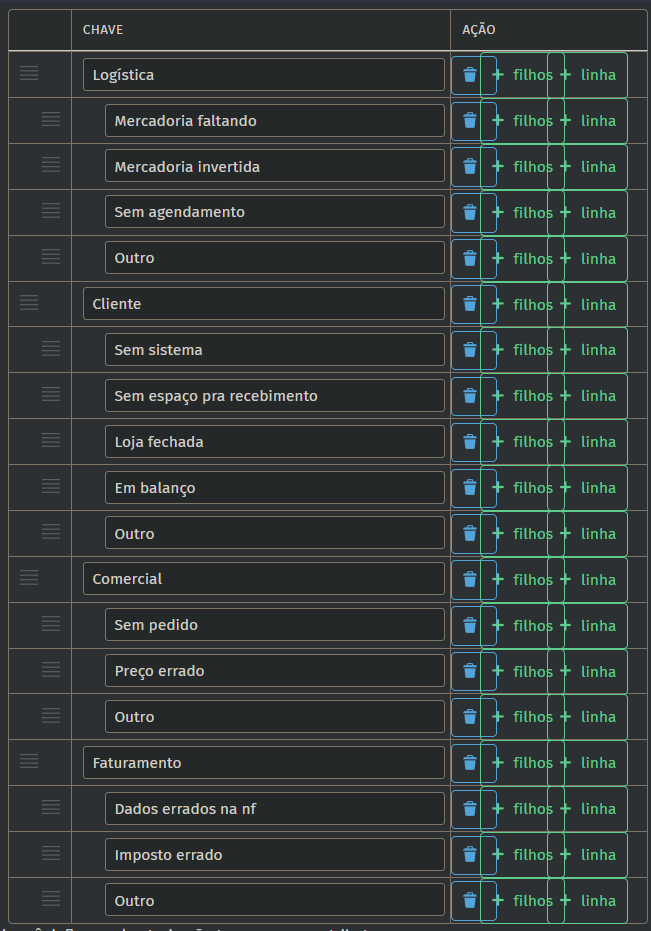Click + filhos on the Cliente row
This screenshot has width=651, height=931.
tap(522, 305)
